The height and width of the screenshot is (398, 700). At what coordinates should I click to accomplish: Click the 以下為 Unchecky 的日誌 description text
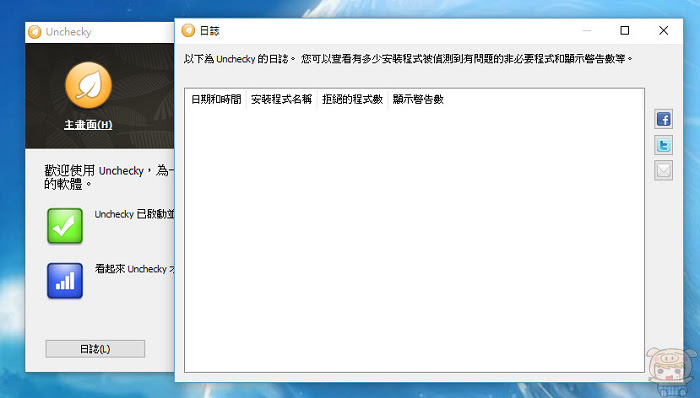point(408,59)
